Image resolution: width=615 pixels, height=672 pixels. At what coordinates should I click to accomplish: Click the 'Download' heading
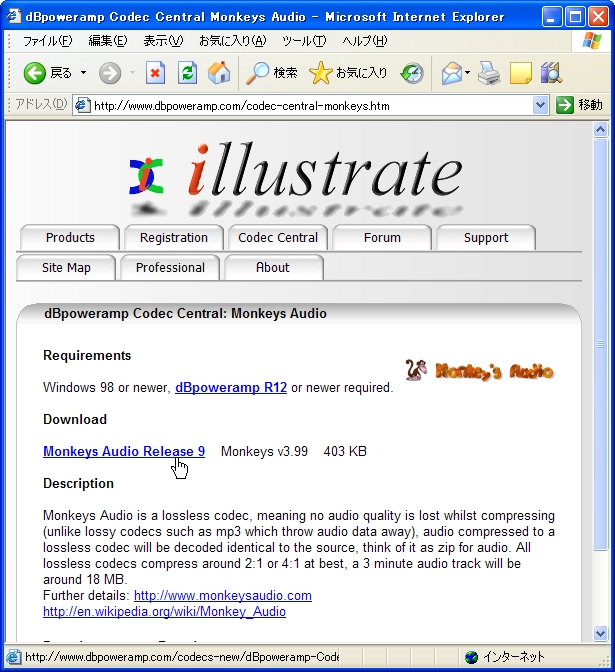[x=75, y=419]
